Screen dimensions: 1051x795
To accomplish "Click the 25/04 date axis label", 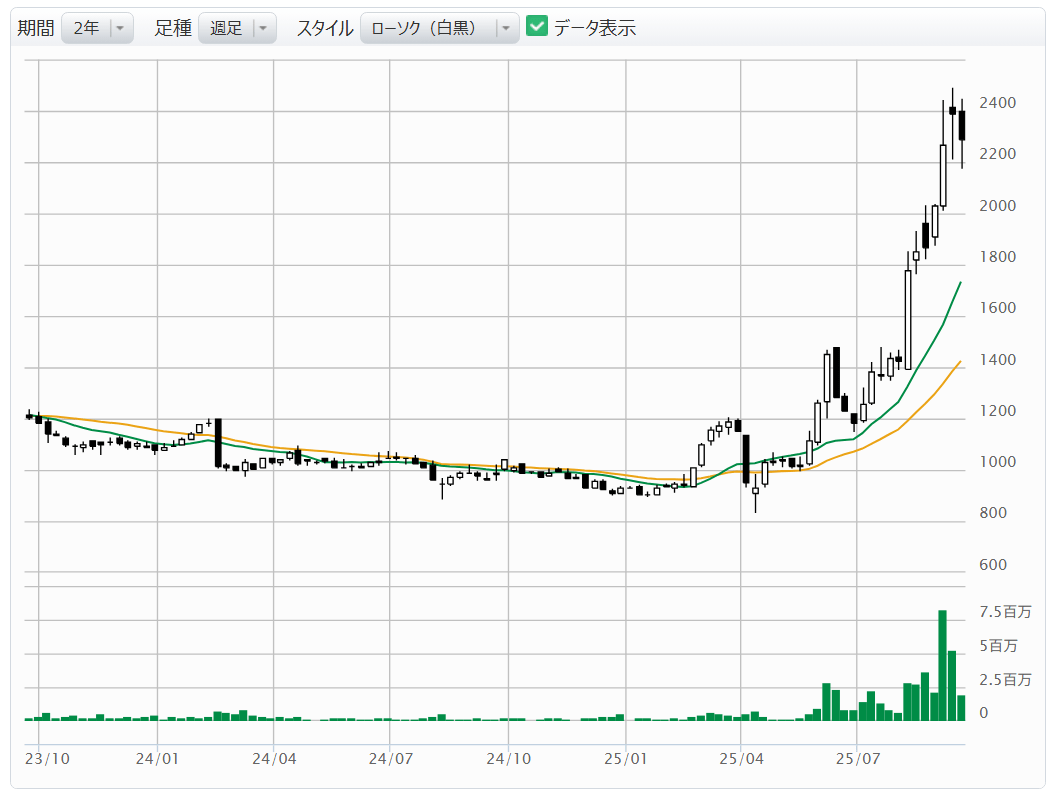I will [741, 759].
